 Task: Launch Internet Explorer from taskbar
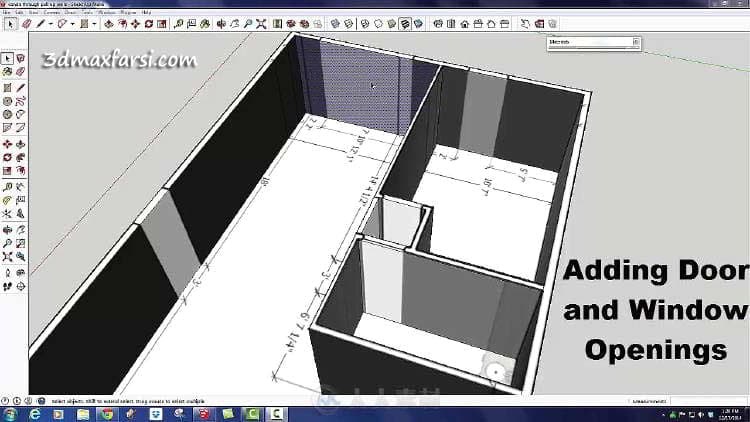pos(35,414)
